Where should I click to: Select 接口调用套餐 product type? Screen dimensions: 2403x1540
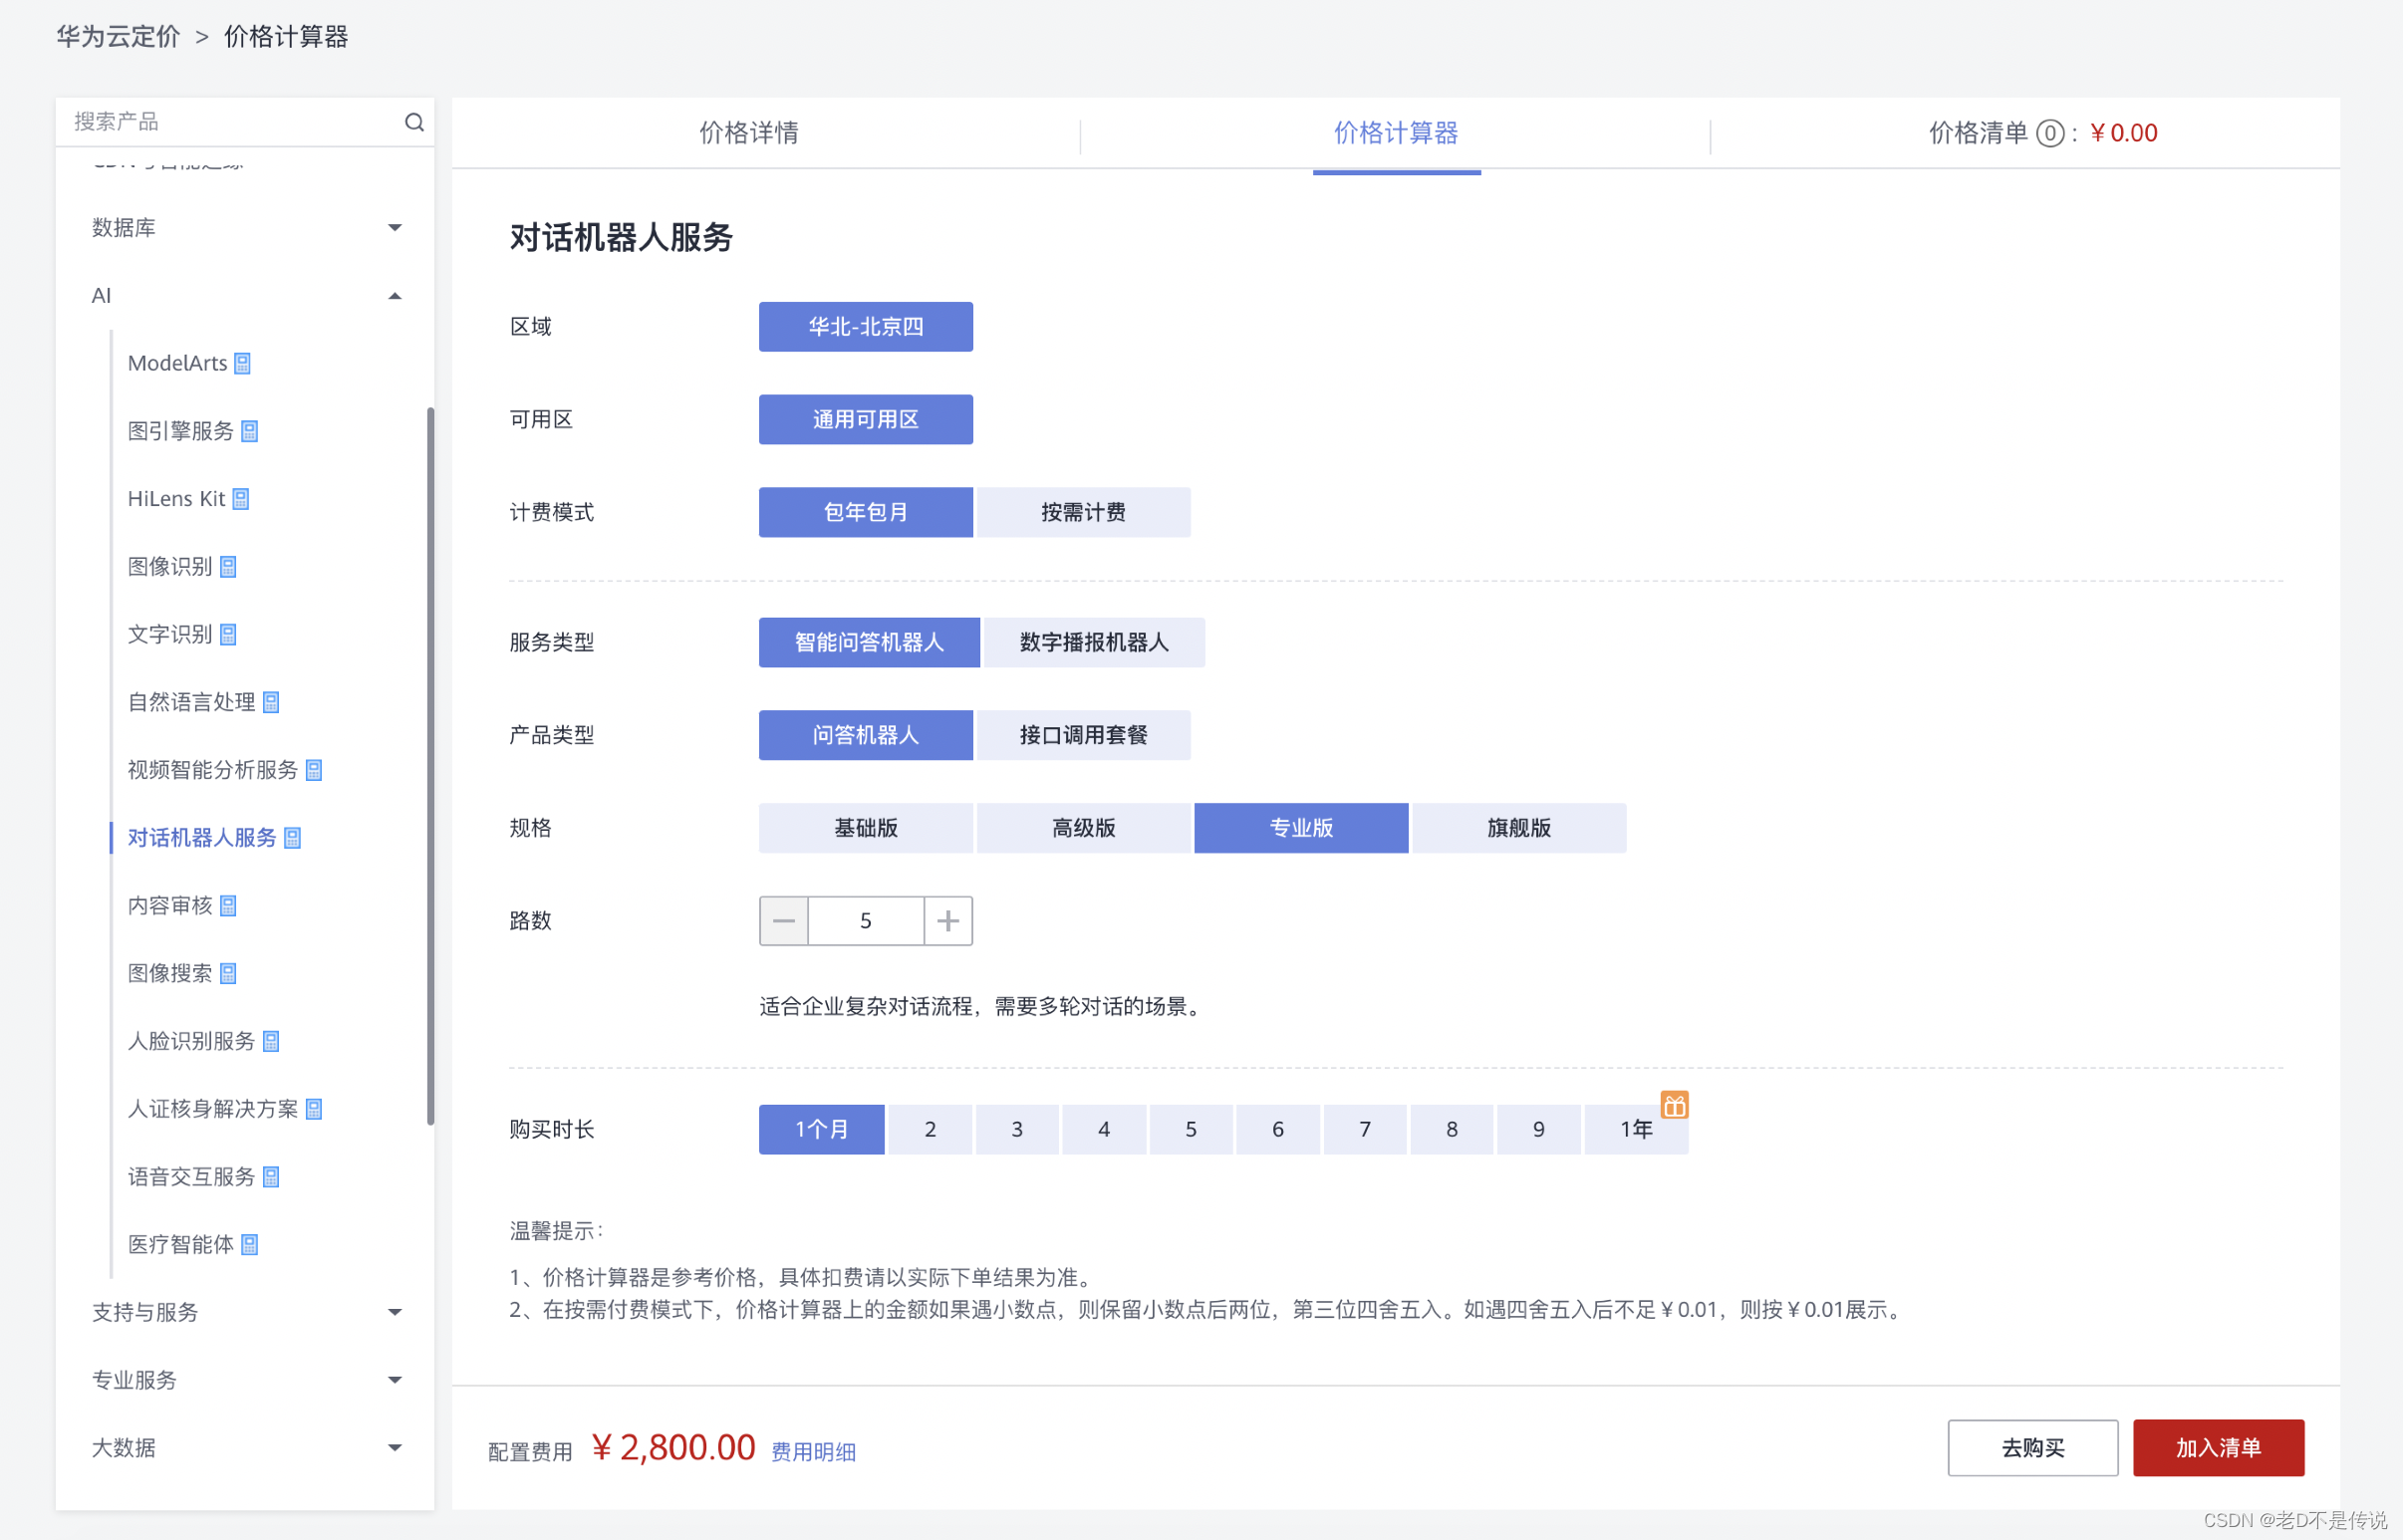(1084, 736)
